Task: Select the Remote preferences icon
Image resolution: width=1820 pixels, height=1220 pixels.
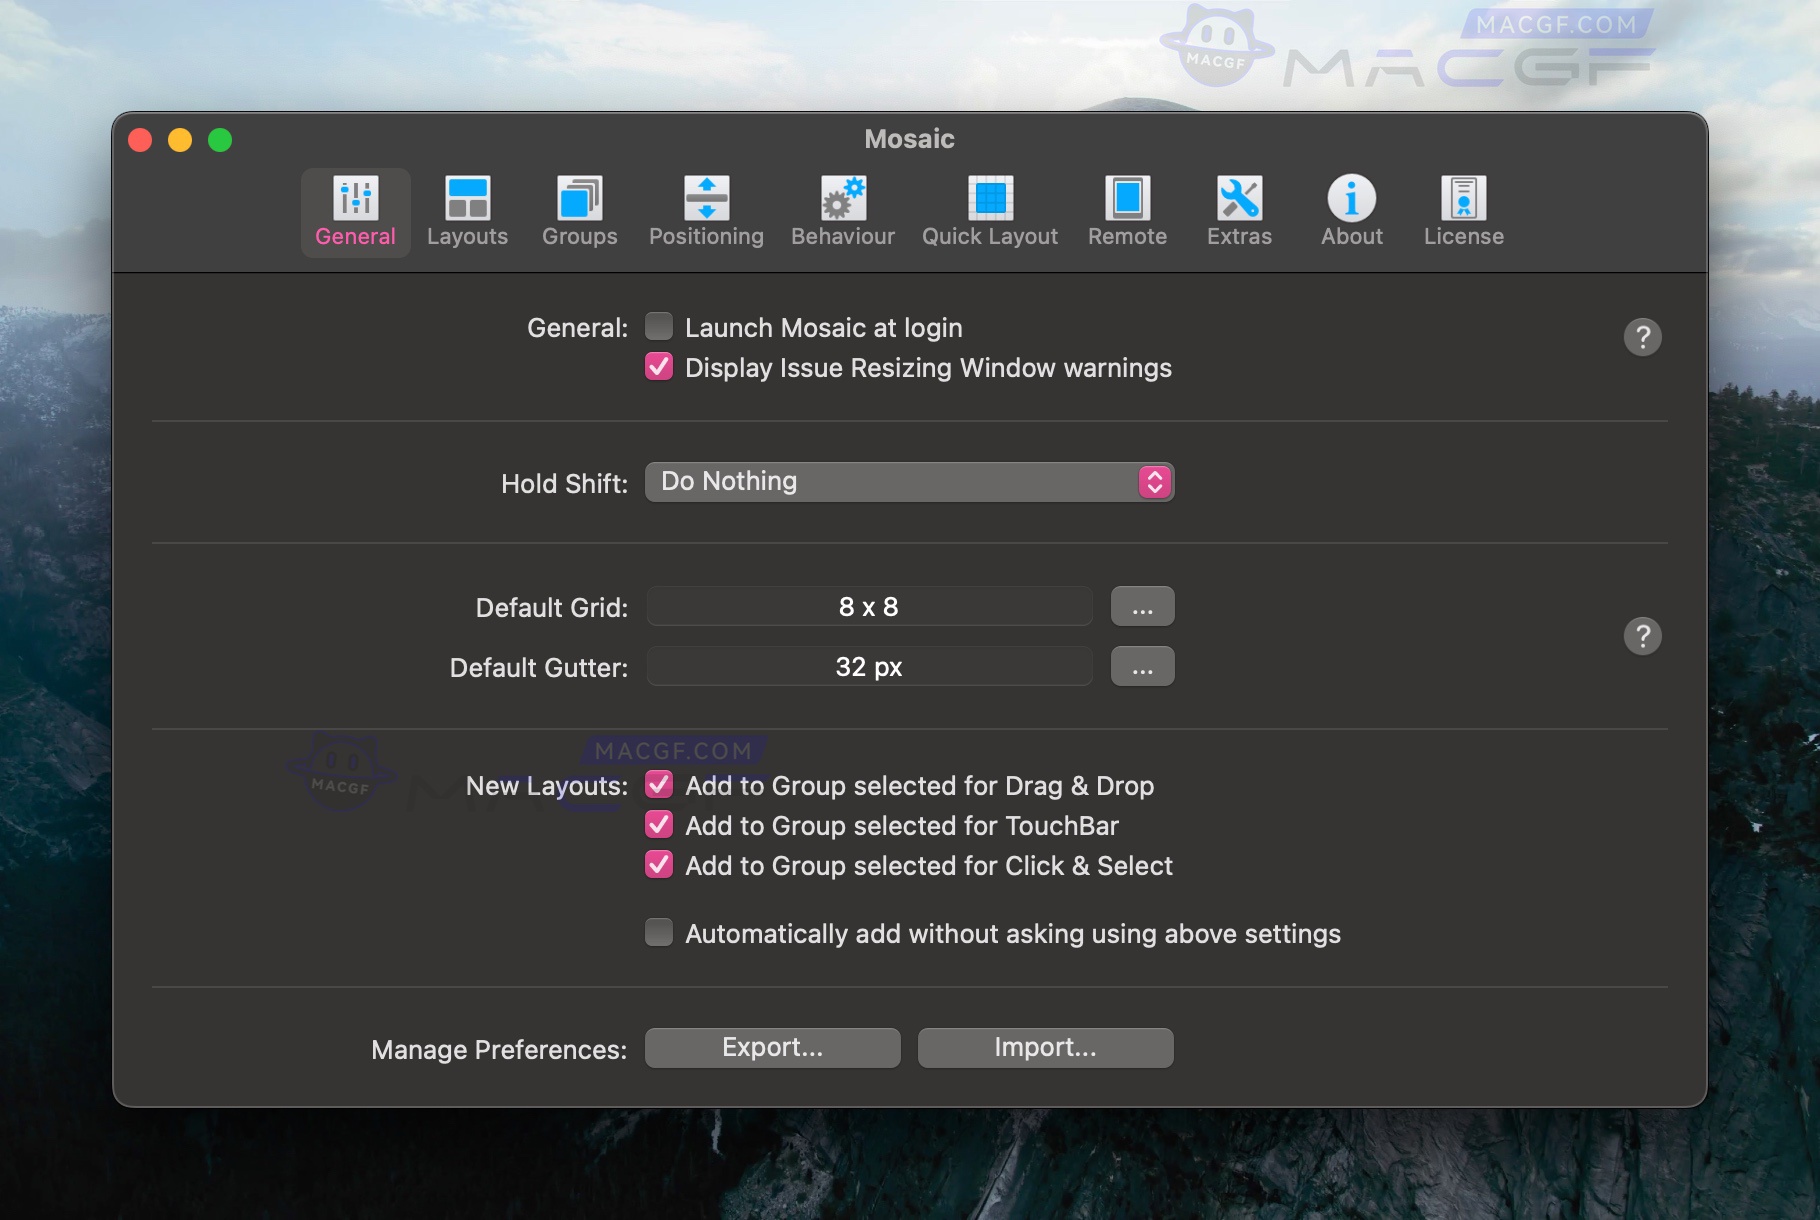Action: point(1127,211)
